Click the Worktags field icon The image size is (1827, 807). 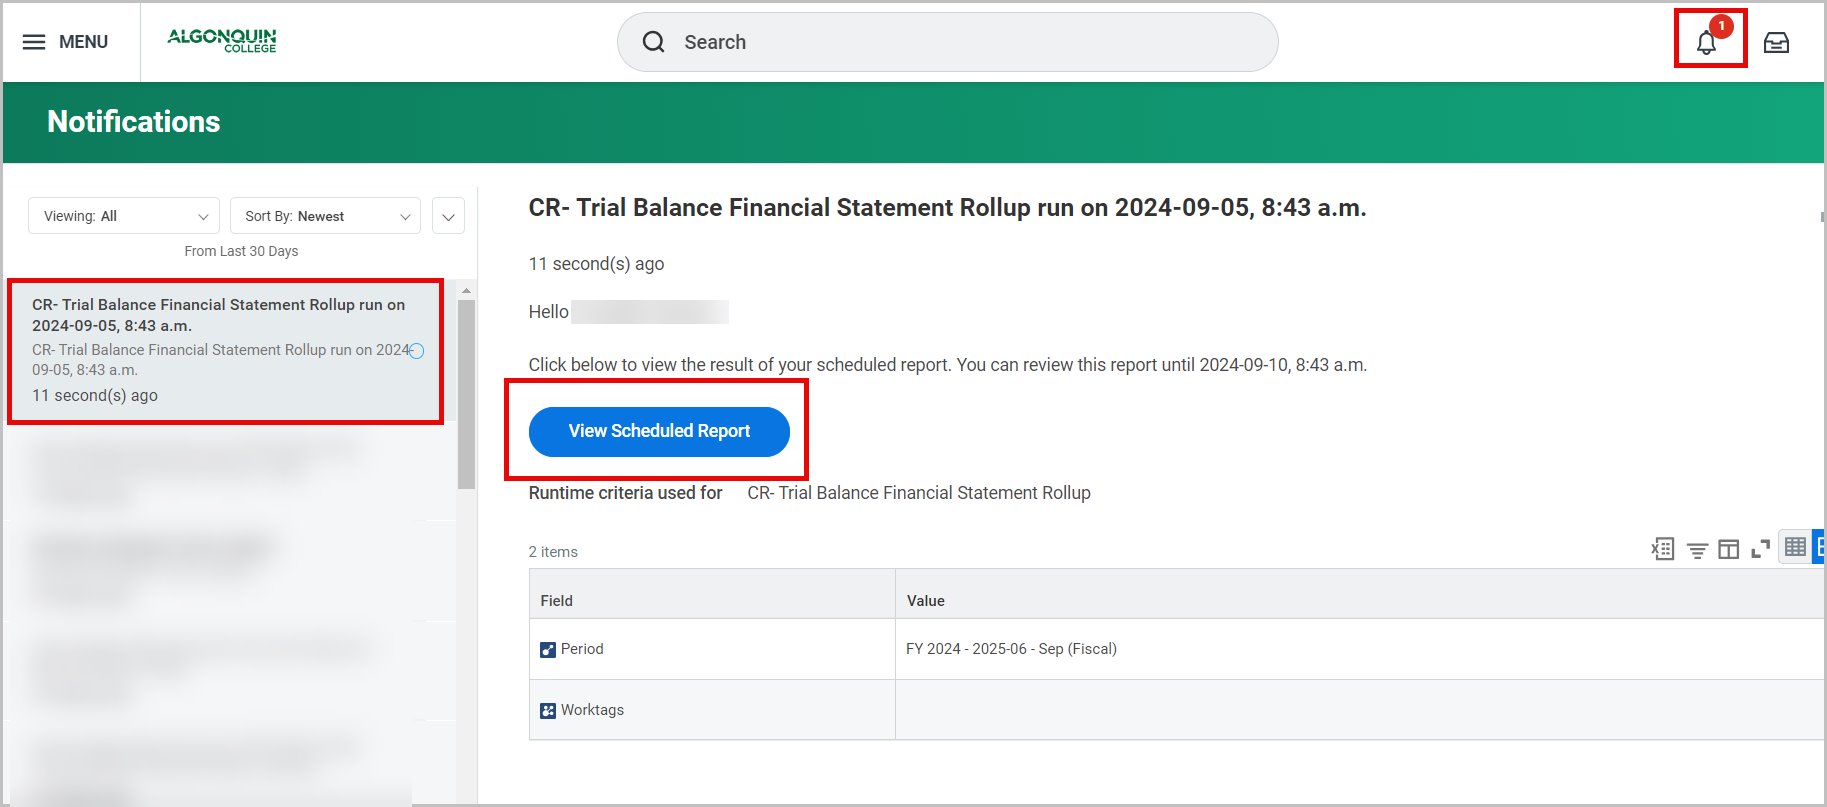547,711
